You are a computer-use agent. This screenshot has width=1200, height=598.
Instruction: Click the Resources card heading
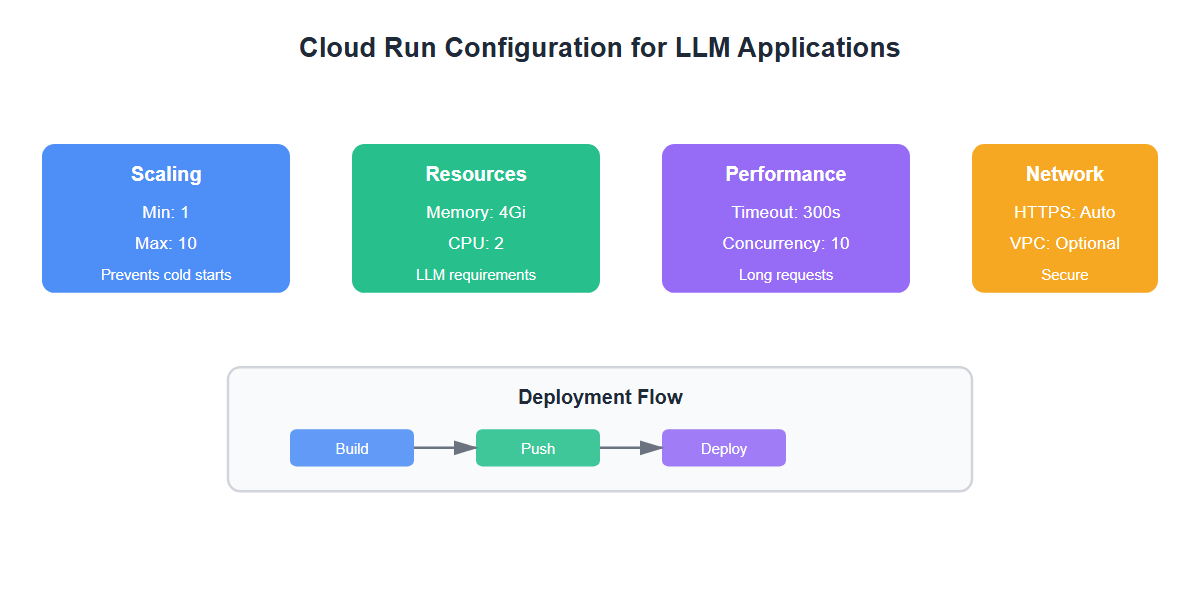pos(476,174)
